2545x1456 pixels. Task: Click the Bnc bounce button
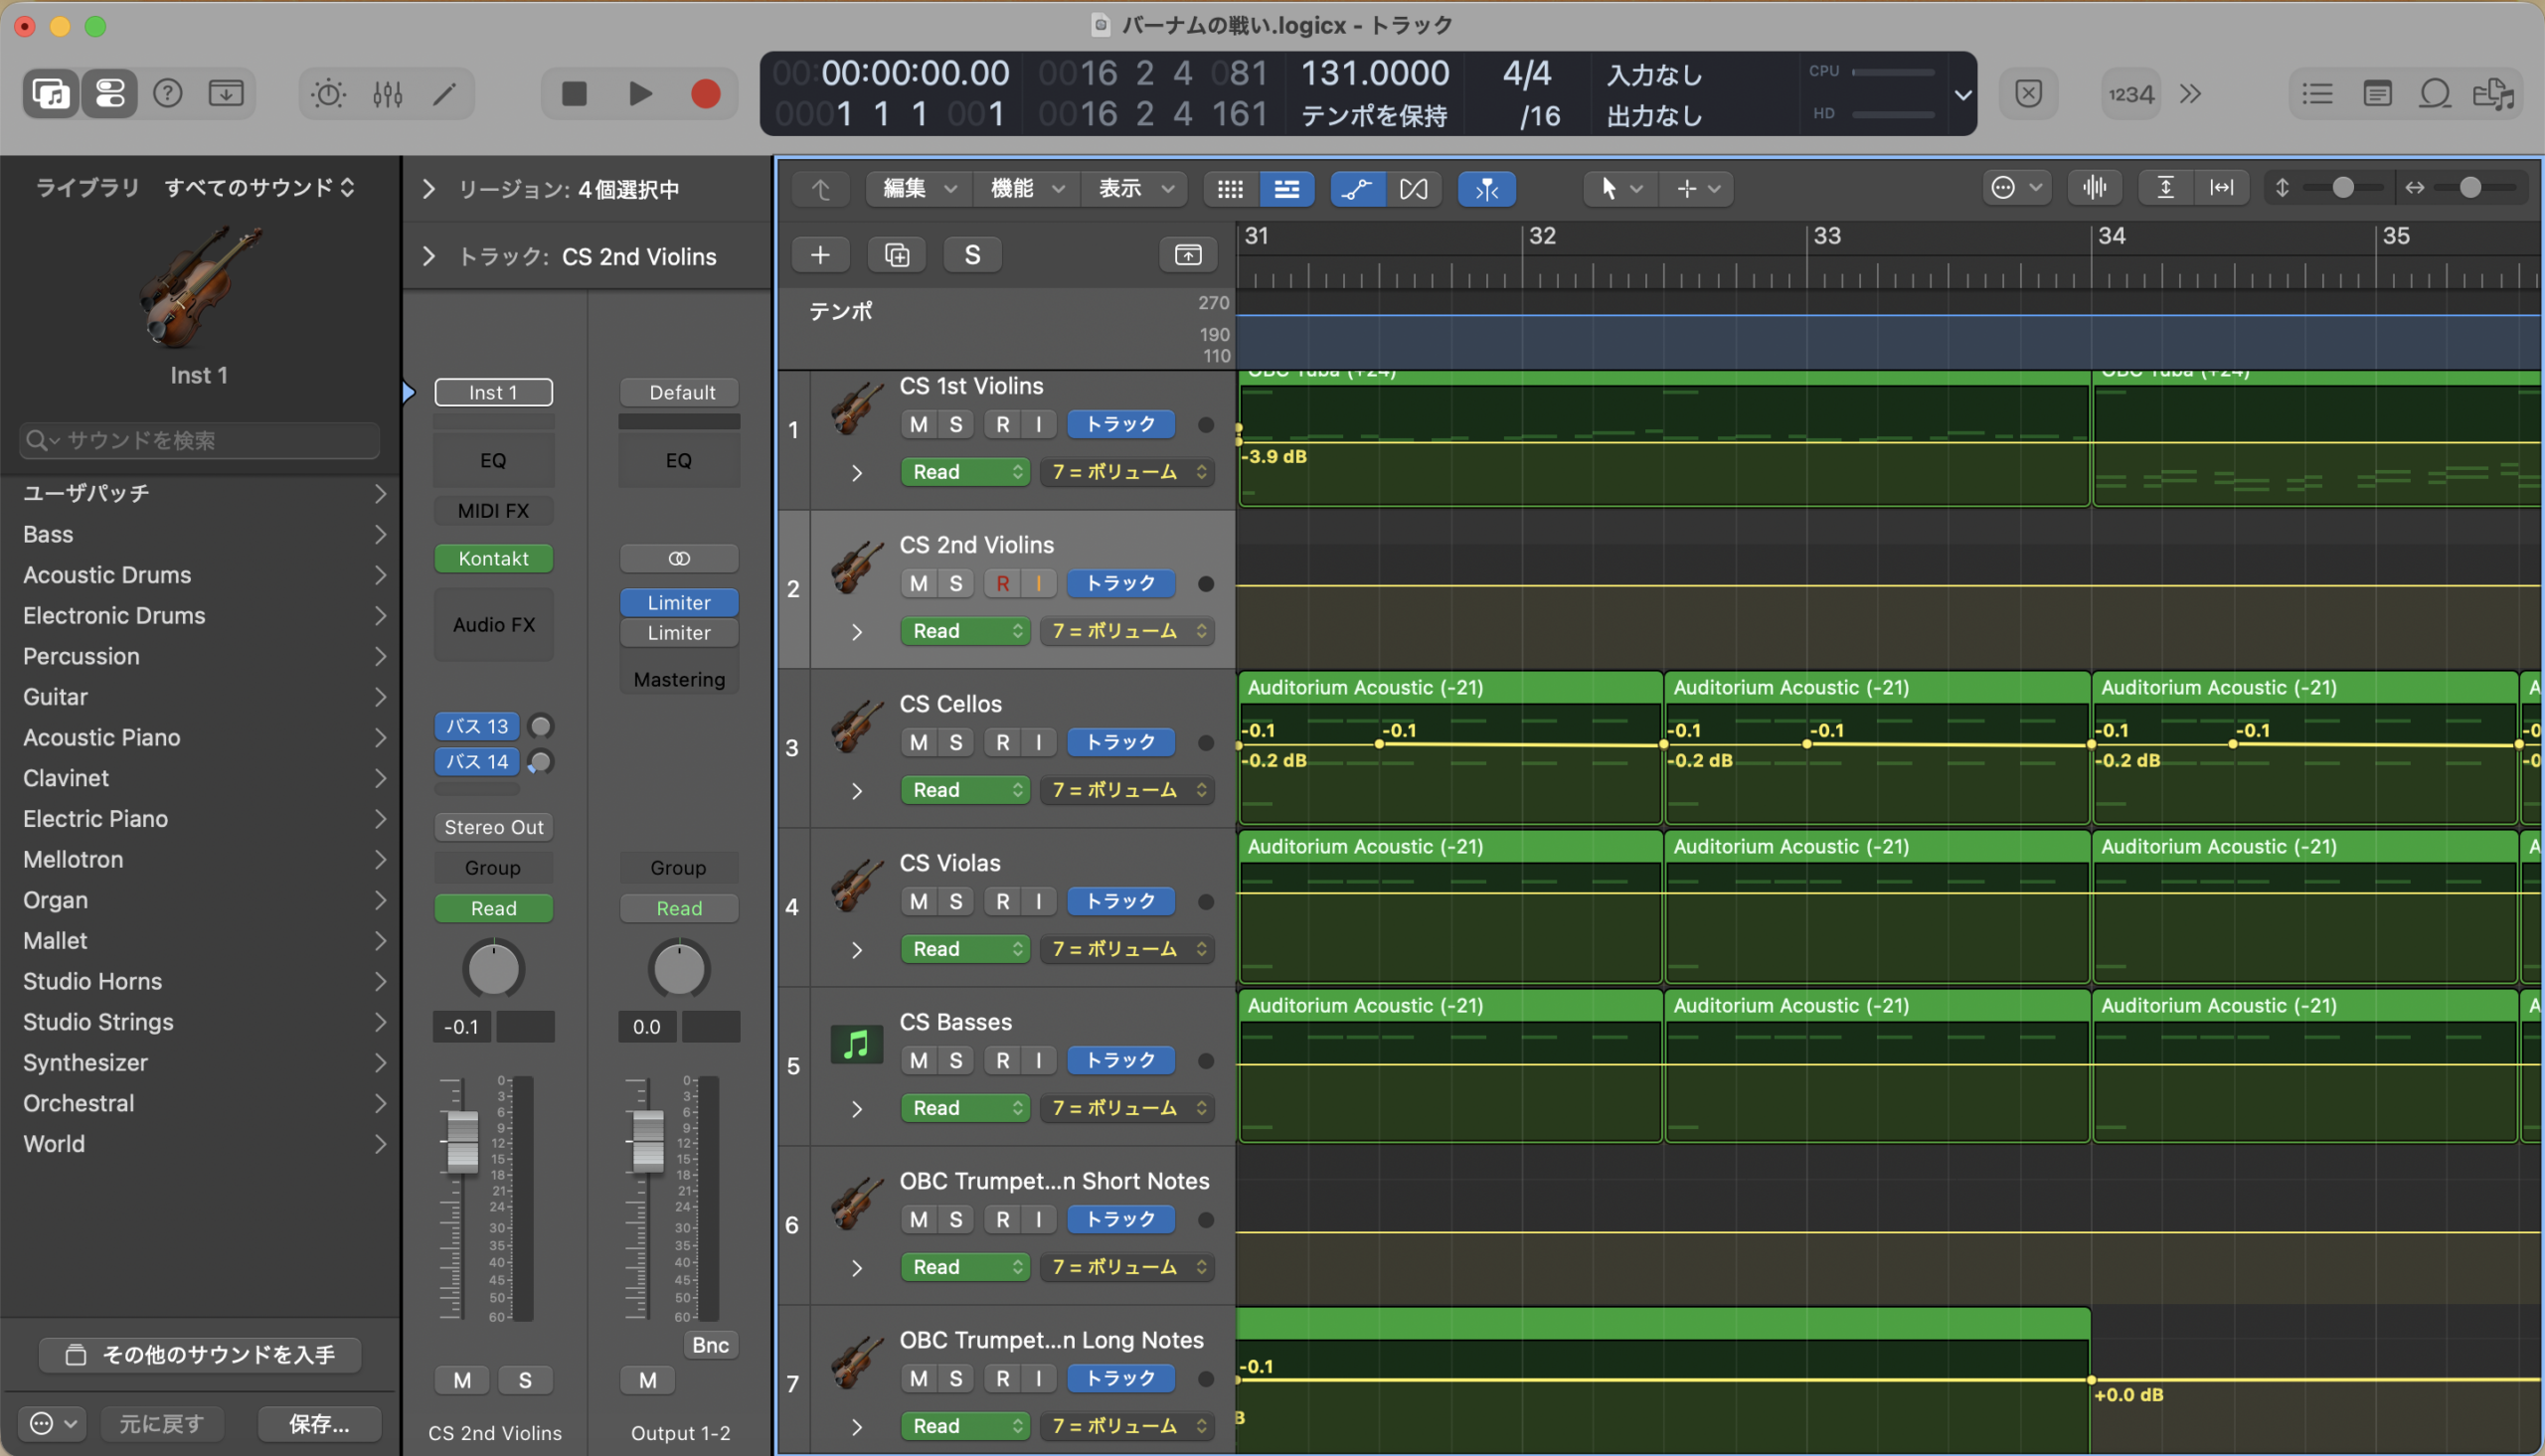pos(711,1345)
